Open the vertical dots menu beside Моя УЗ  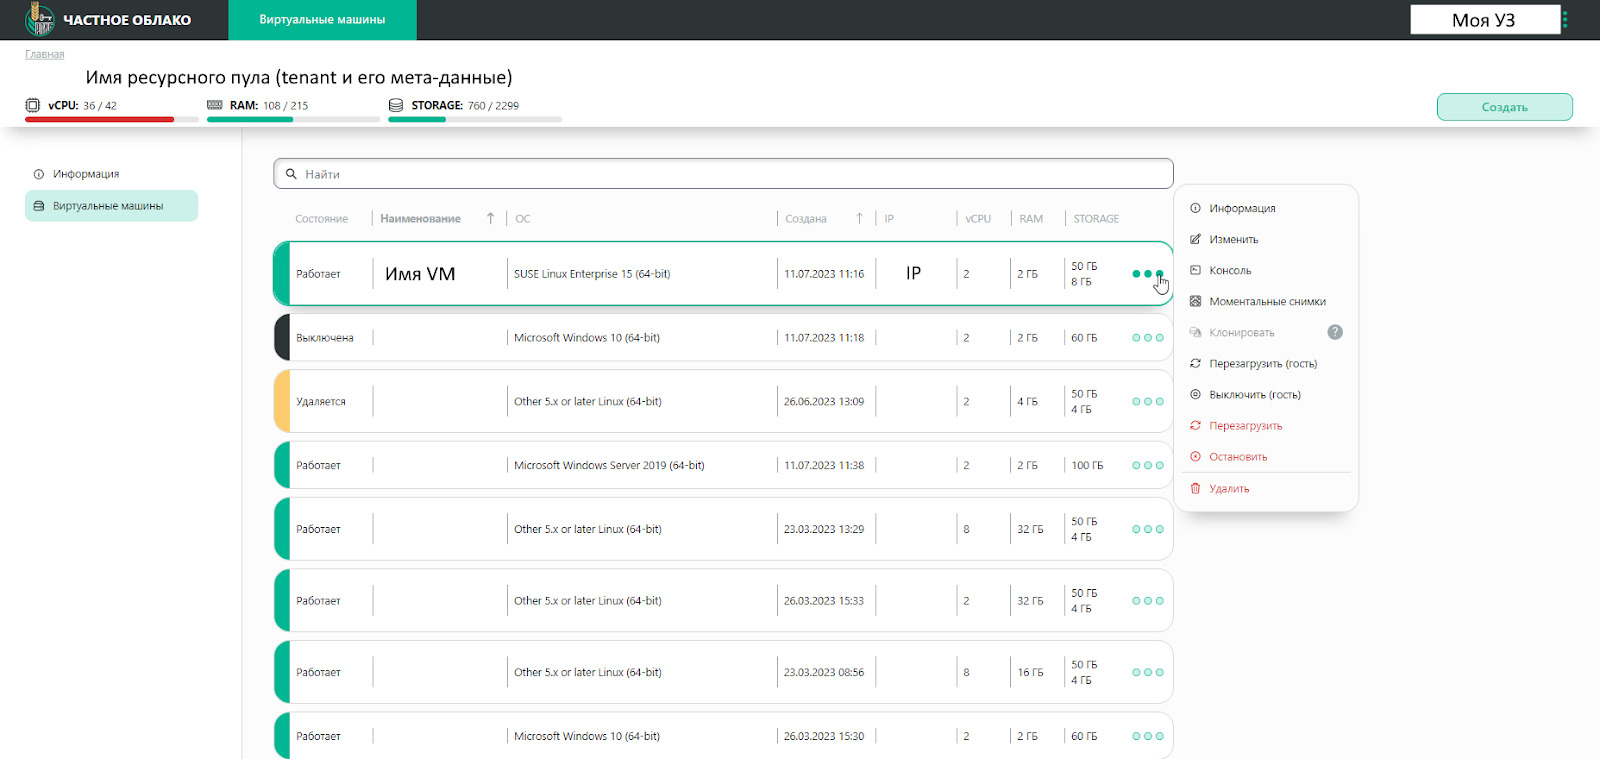click(1565, 19)
